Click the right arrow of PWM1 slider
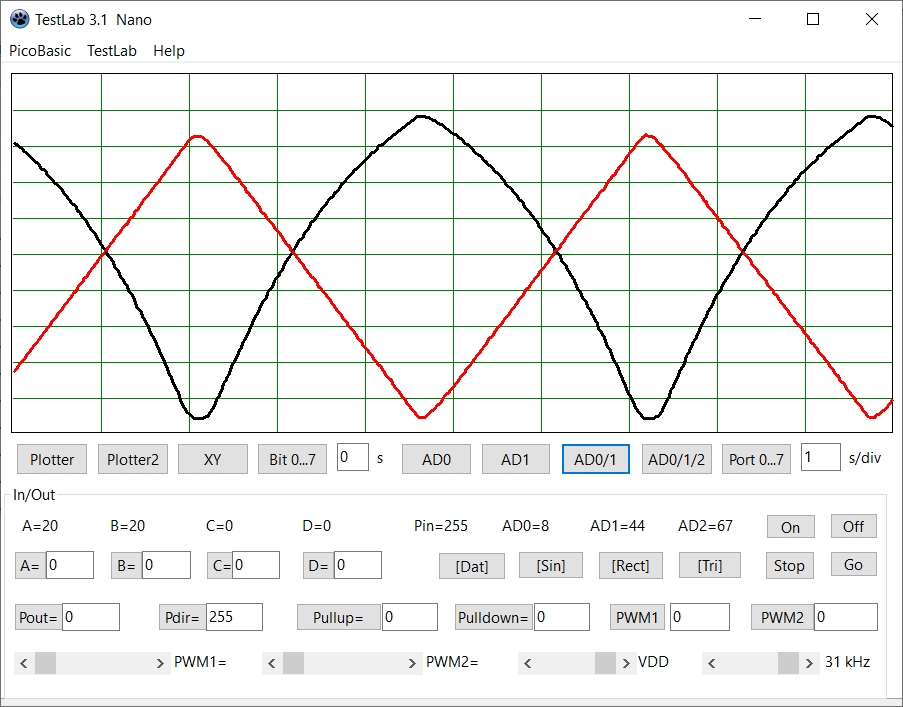 pyautogui.click(x=161, y=662)
